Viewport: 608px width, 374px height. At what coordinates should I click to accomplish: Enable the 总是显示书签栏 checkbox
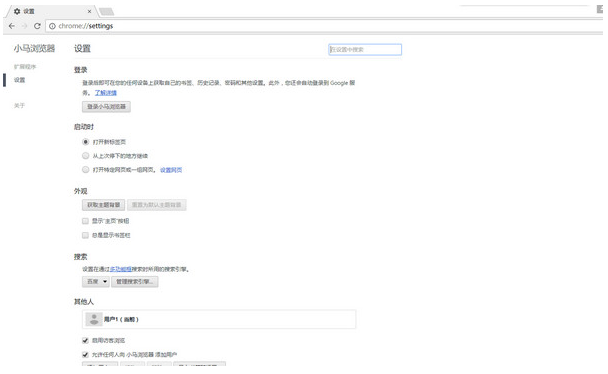85,235
